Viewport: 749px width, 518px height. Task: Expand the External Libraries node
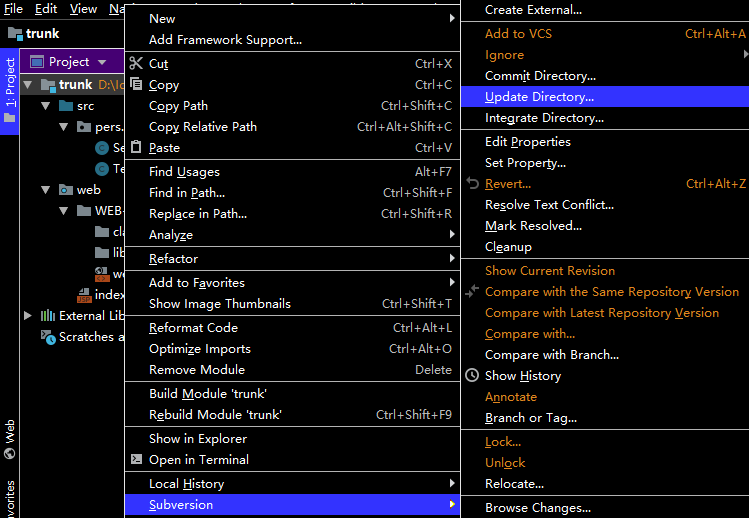click(28, 315)
